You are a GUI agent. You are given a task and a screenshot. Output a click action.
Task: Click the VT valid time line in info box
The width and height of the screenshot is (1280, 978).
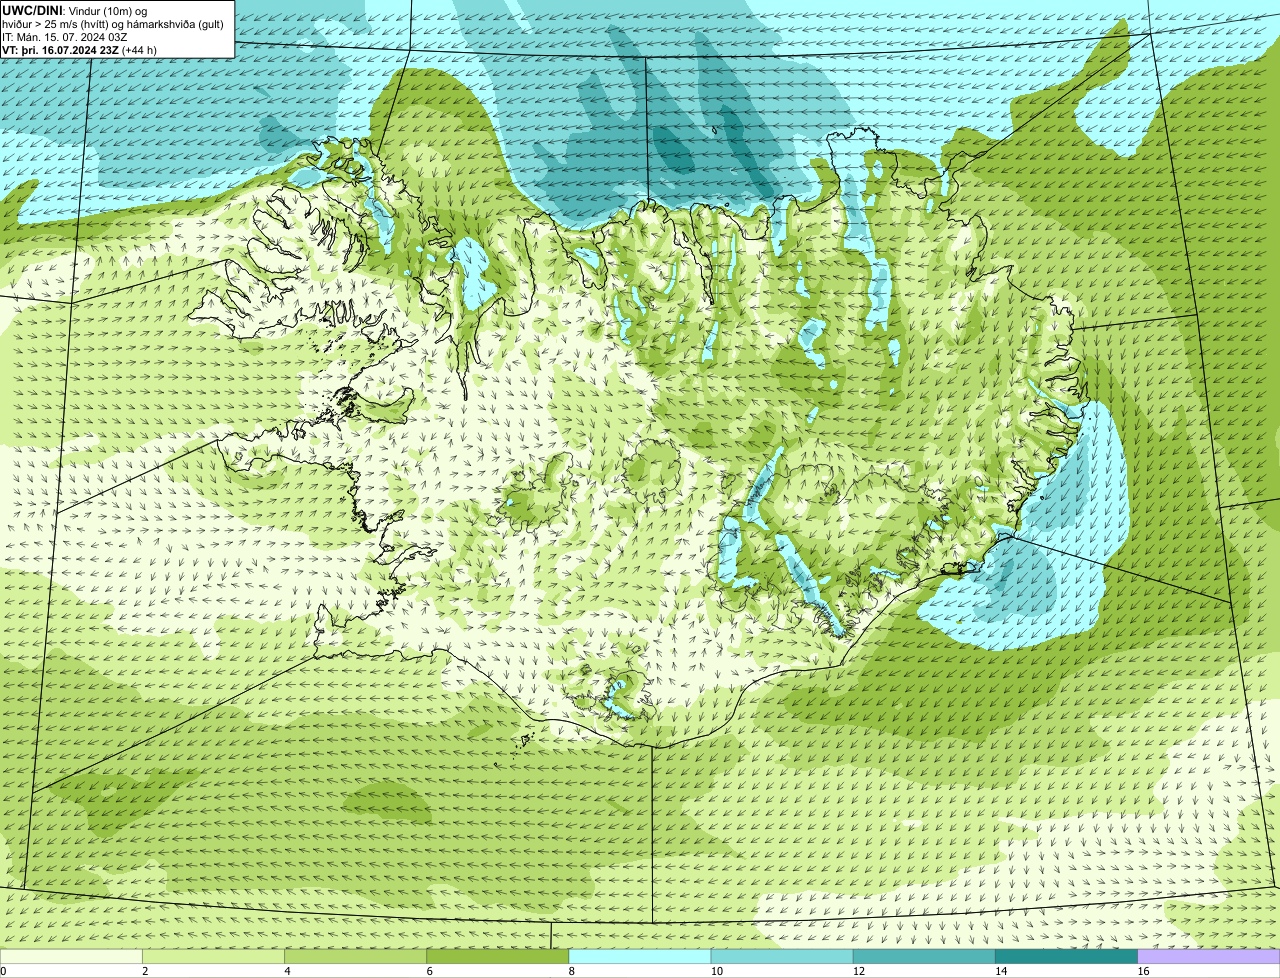coord(79,50)
